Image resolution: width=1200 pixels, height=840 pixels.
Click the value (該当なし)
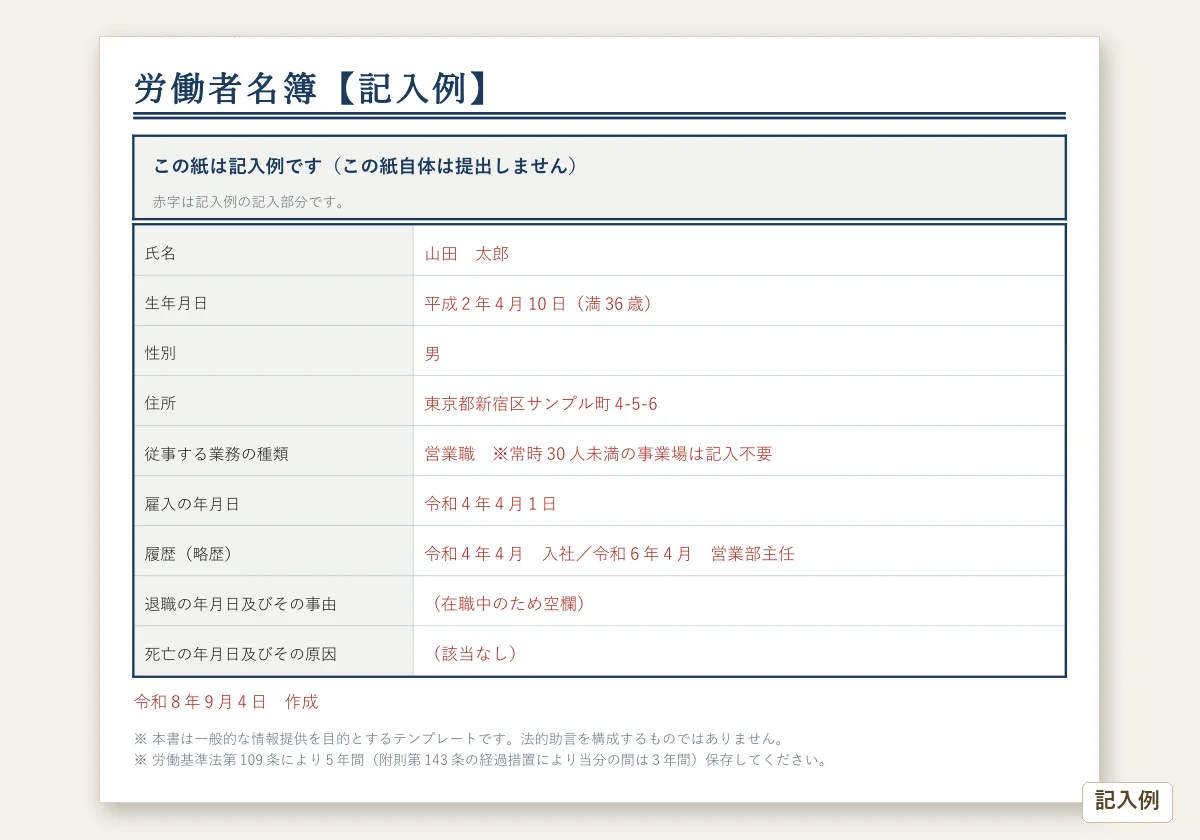click(x=473, y=654)
